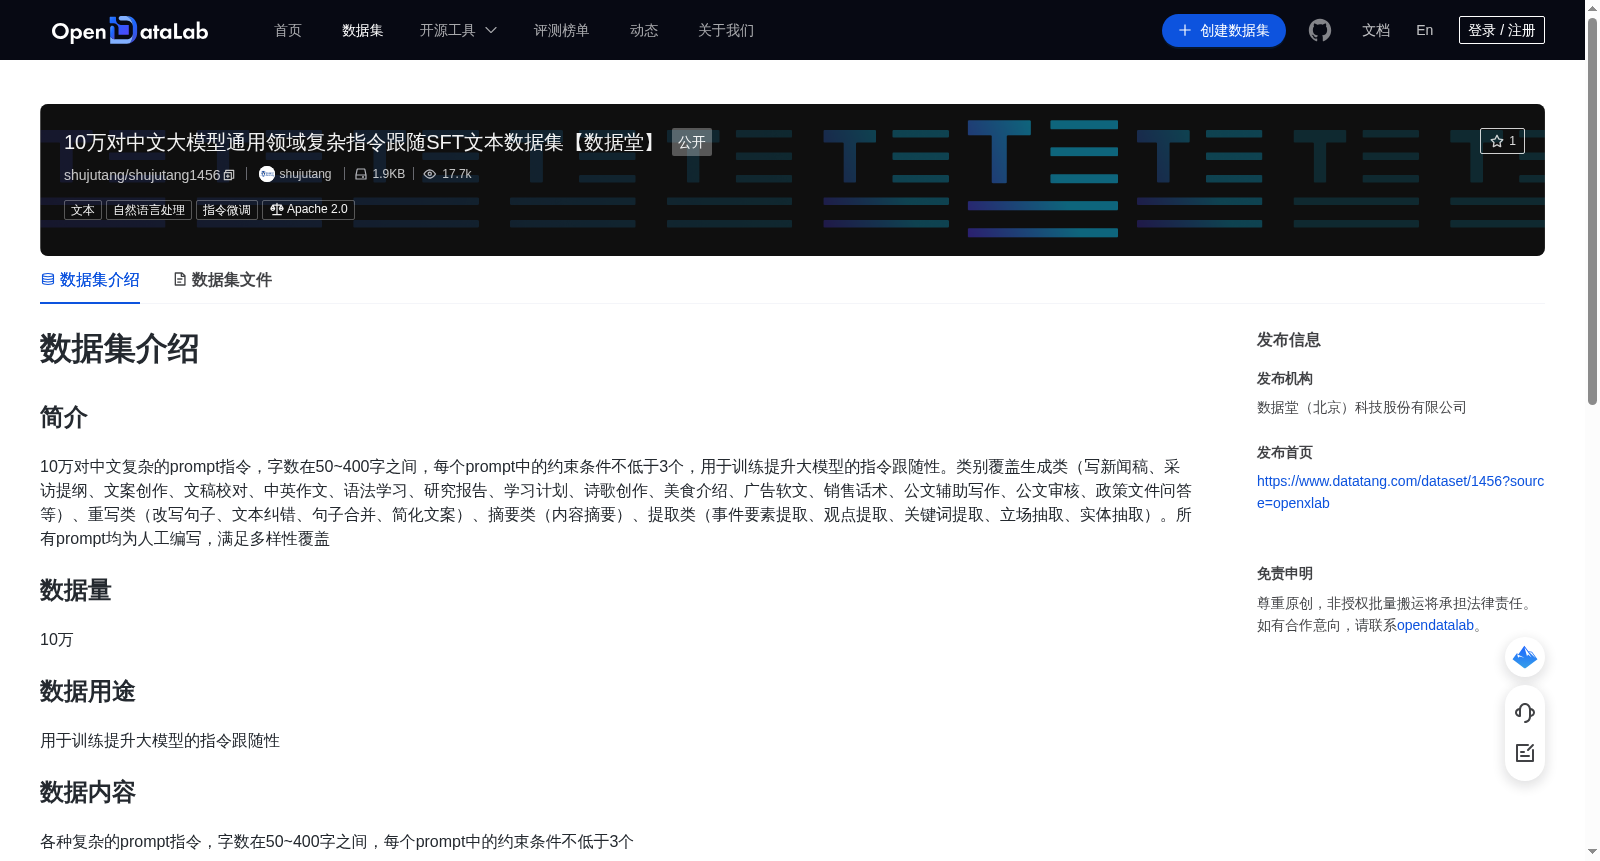Click the plus icon in 创建数据集
Viewport: 1600px width, 861px height.
coord(1185,30)
